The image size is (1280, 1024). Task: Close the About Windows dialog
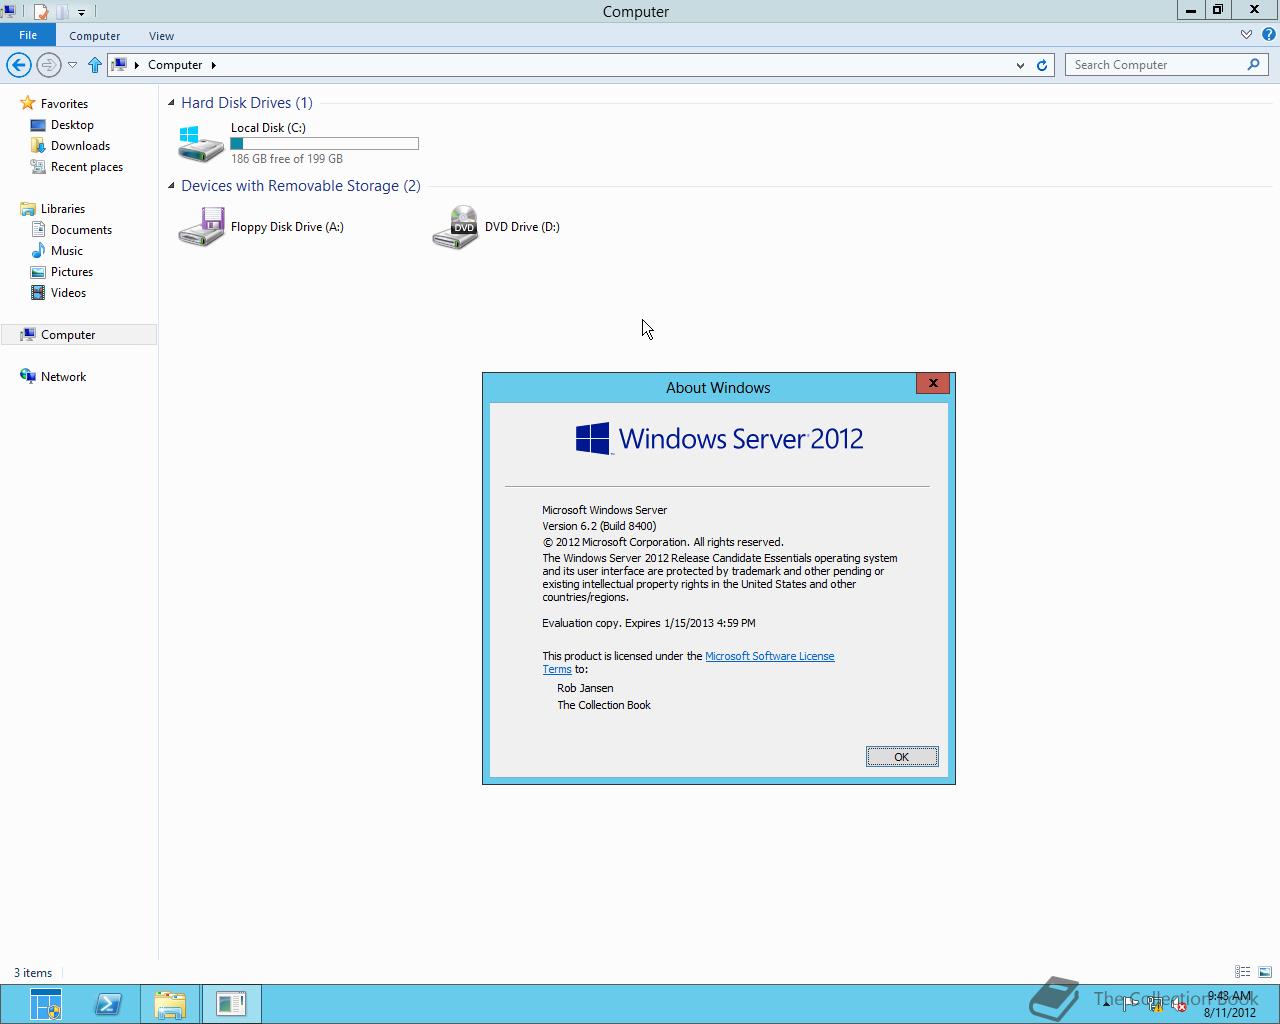933,383
